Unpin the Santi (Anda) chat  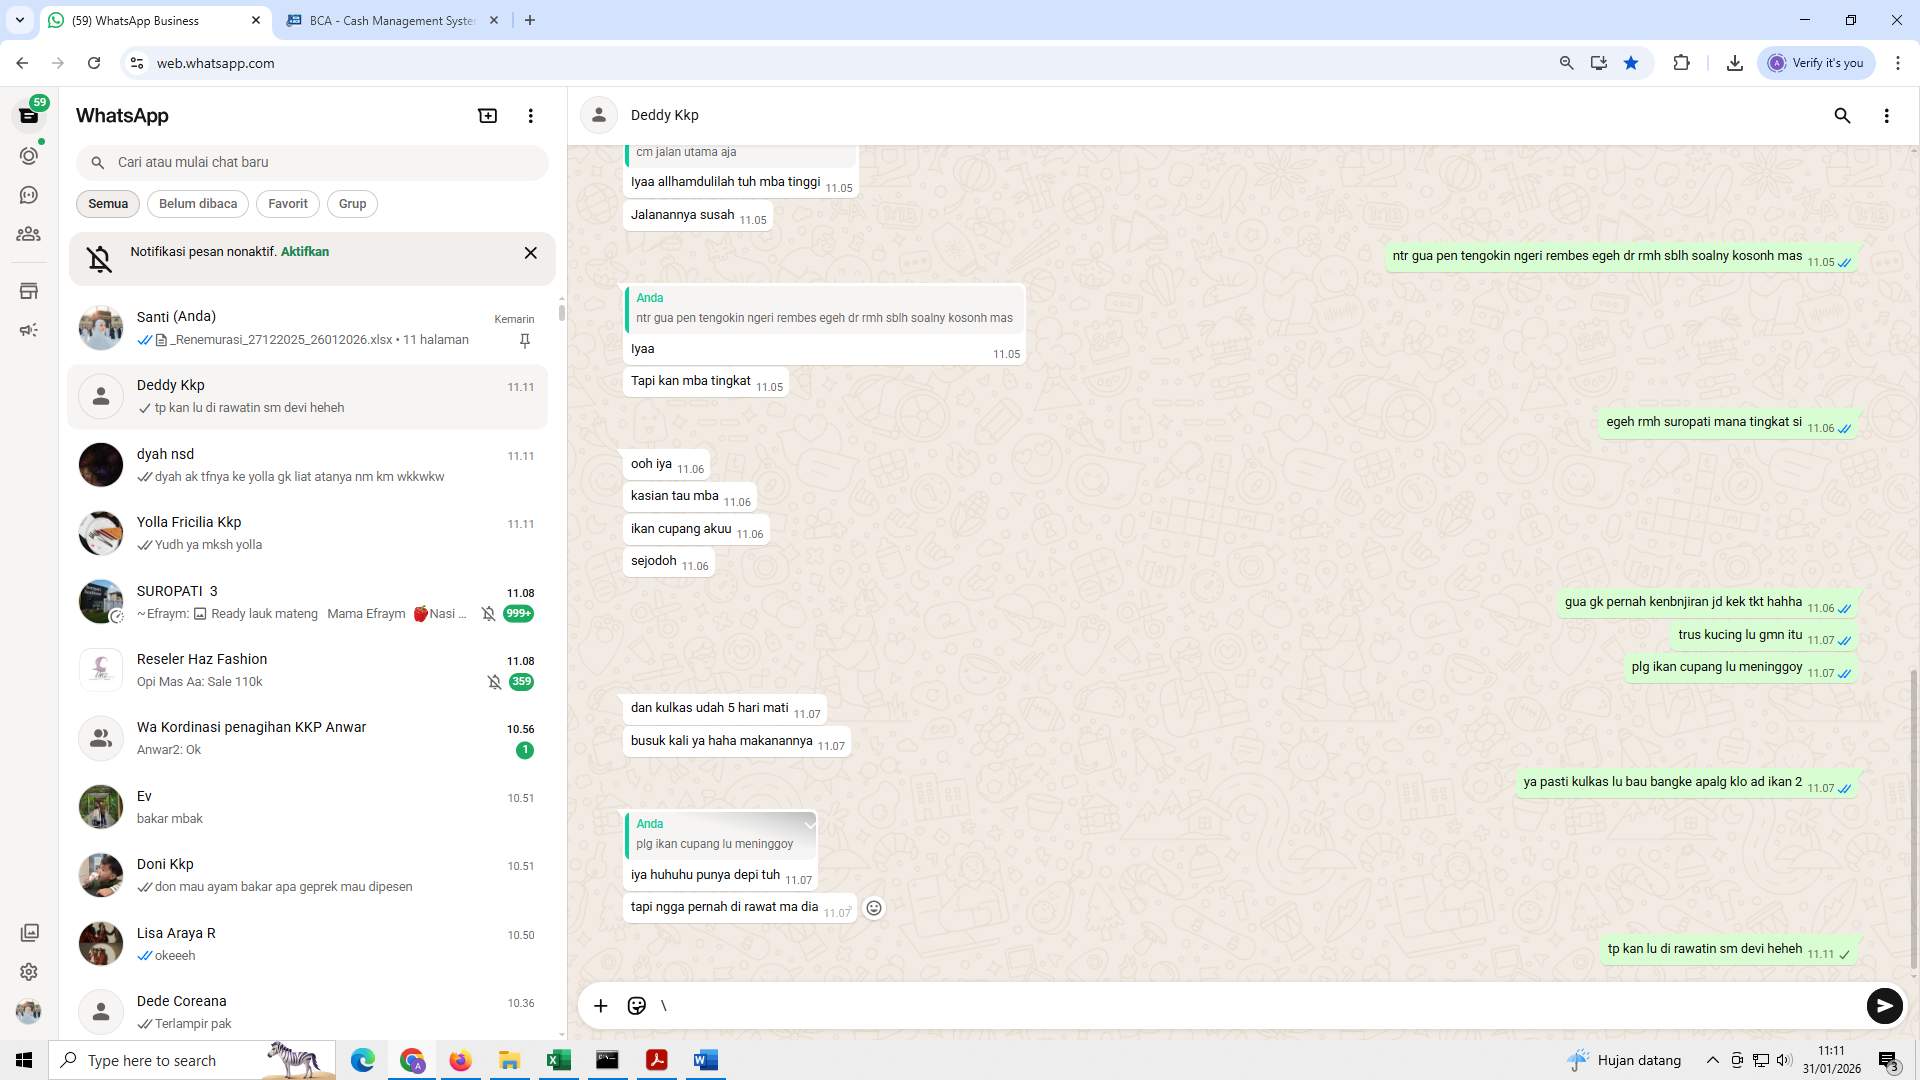[524, 340]
